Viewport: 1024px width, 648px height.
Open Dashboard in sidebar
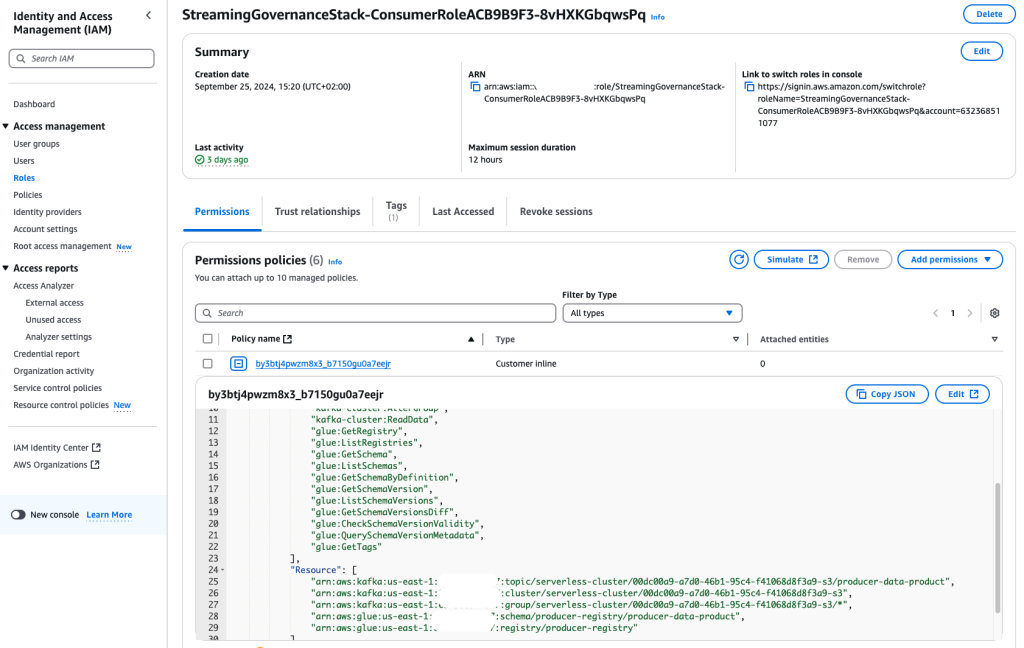[34, 104]
